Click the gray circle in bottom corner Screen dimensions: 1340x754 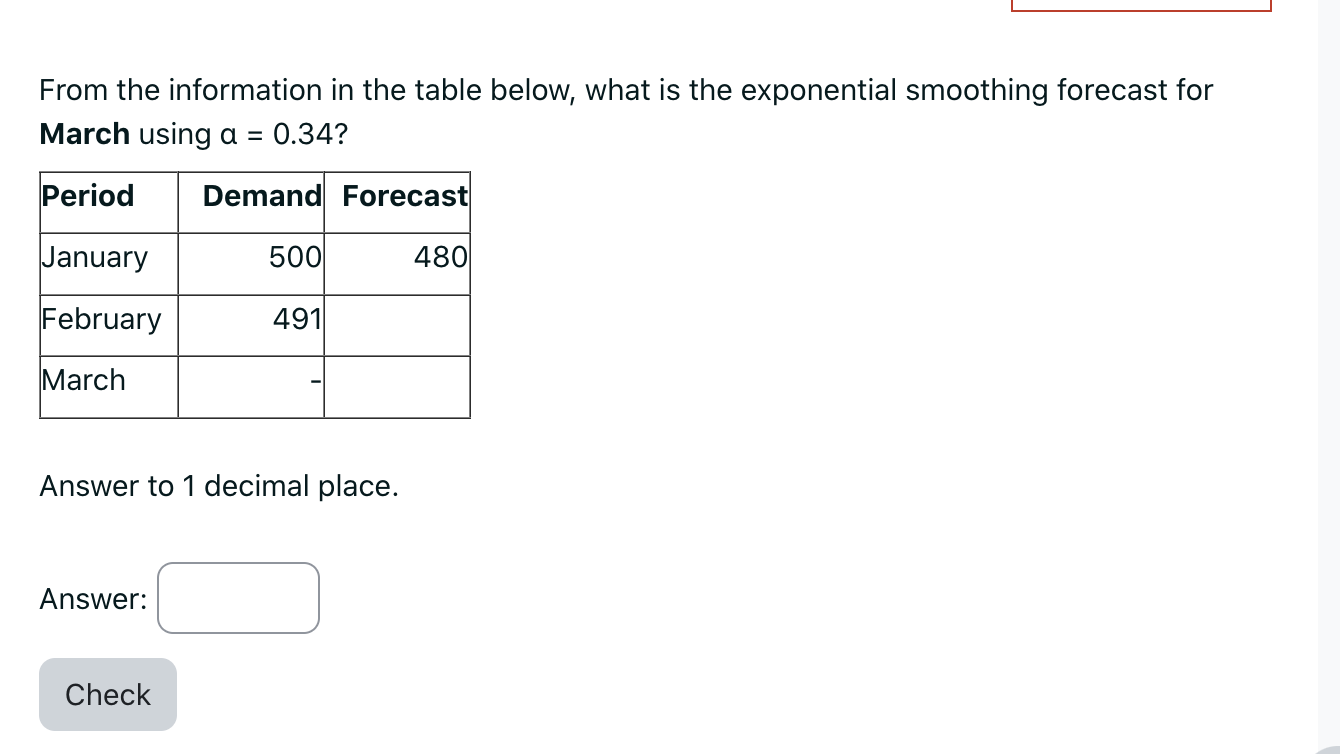(1329, 749)
